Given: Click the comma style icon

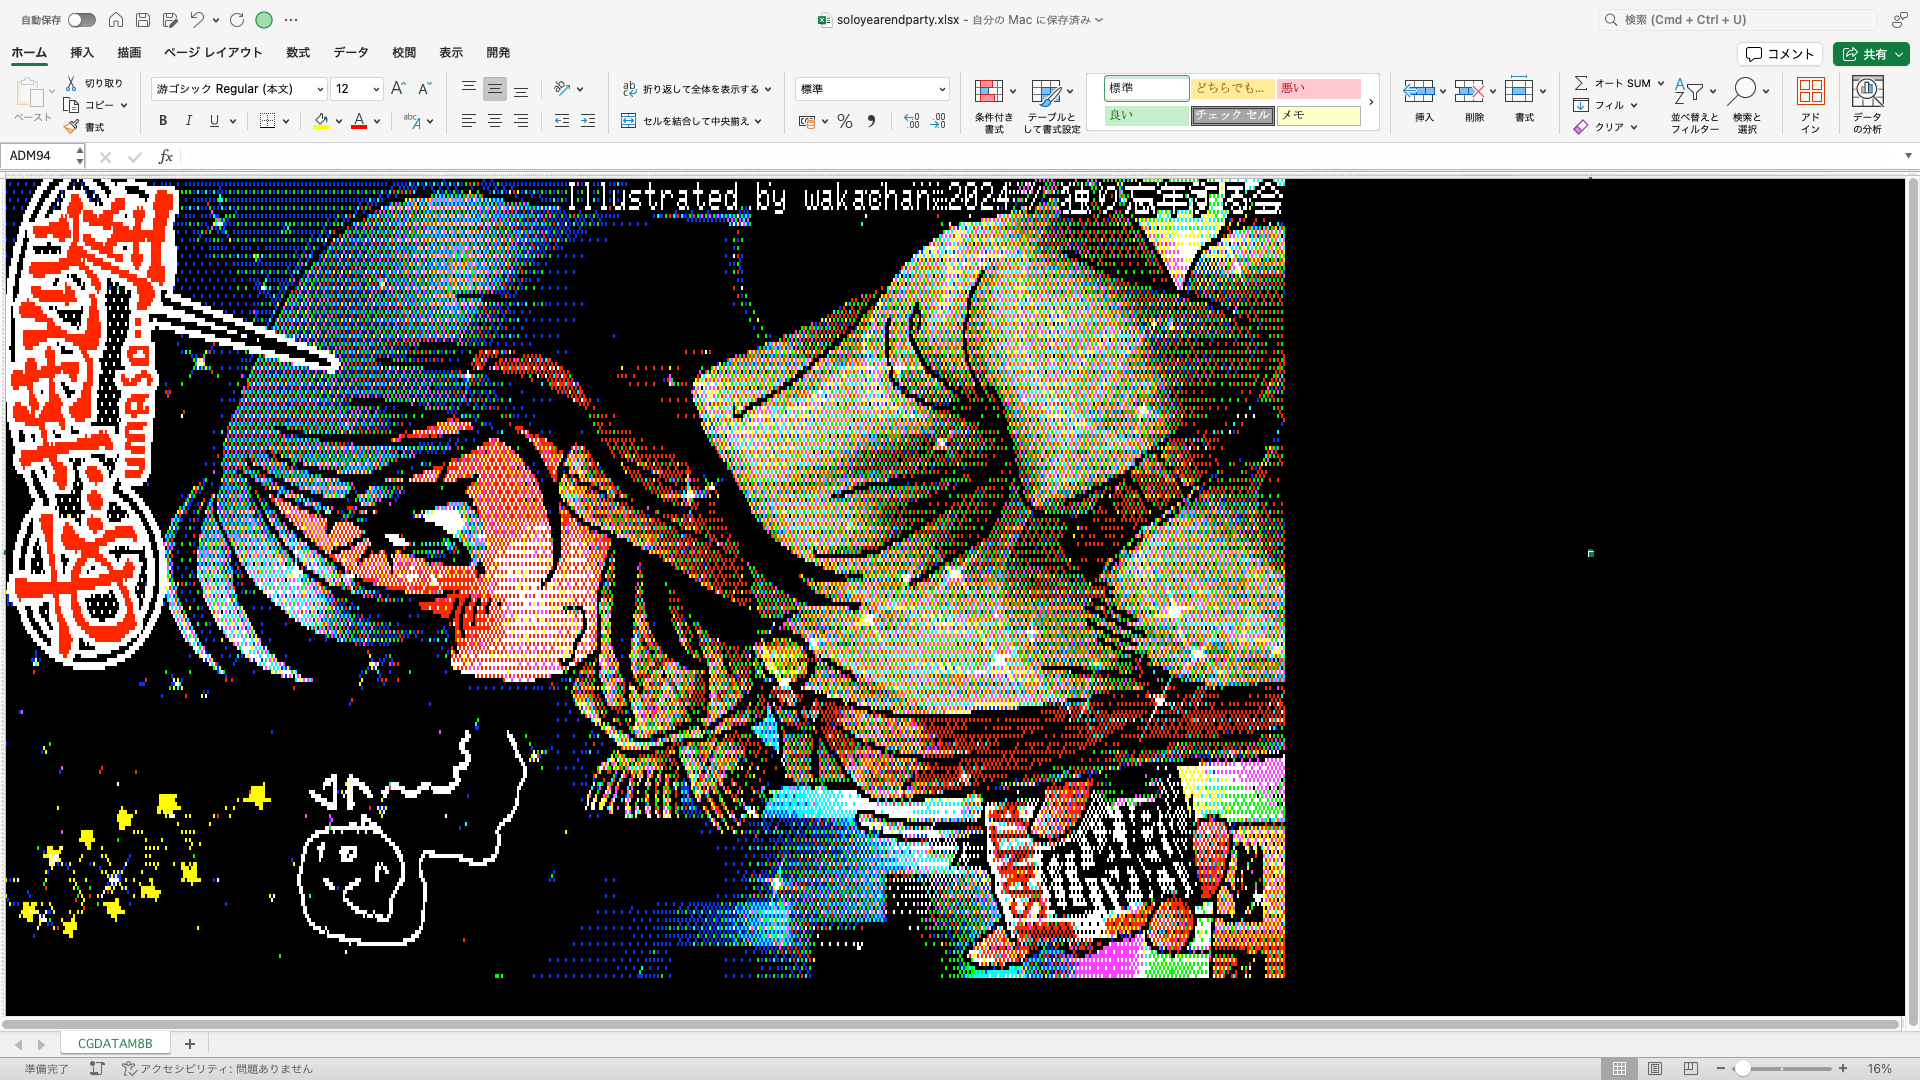Looking at the screenshot, I should (x=871, y=121).
